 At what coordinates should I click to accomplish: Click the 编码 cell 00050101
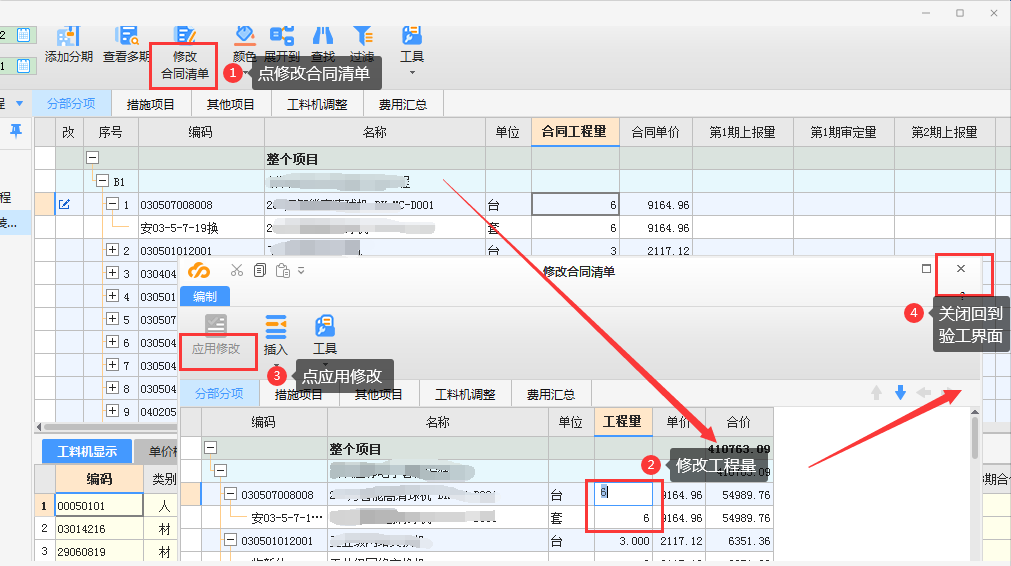[99, 505]
